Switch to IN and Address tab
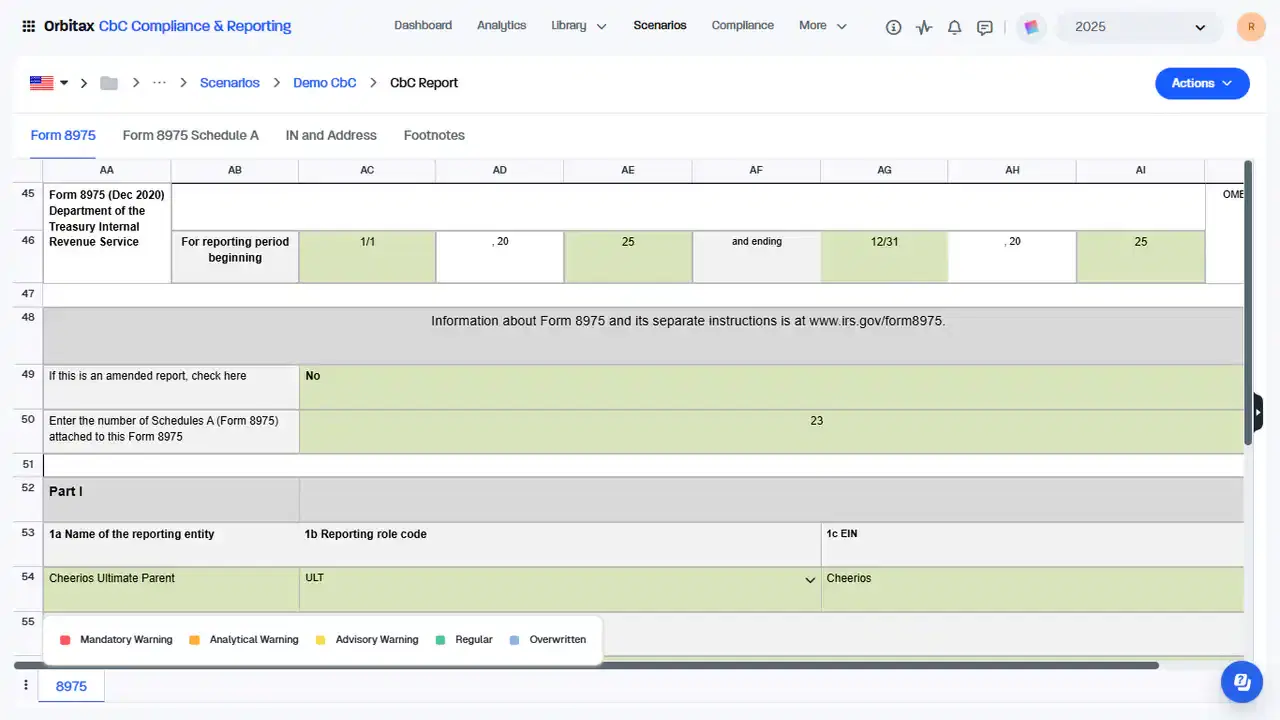 (x=331, y=135)
